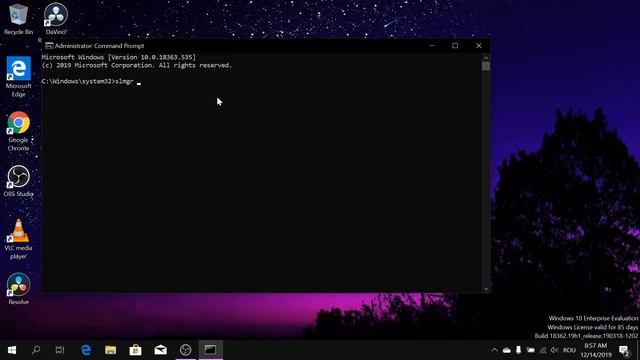The width and height of the screenshot is (640, 360).
Task: Switch the ROU input language indicator
Action: [569, 350]
